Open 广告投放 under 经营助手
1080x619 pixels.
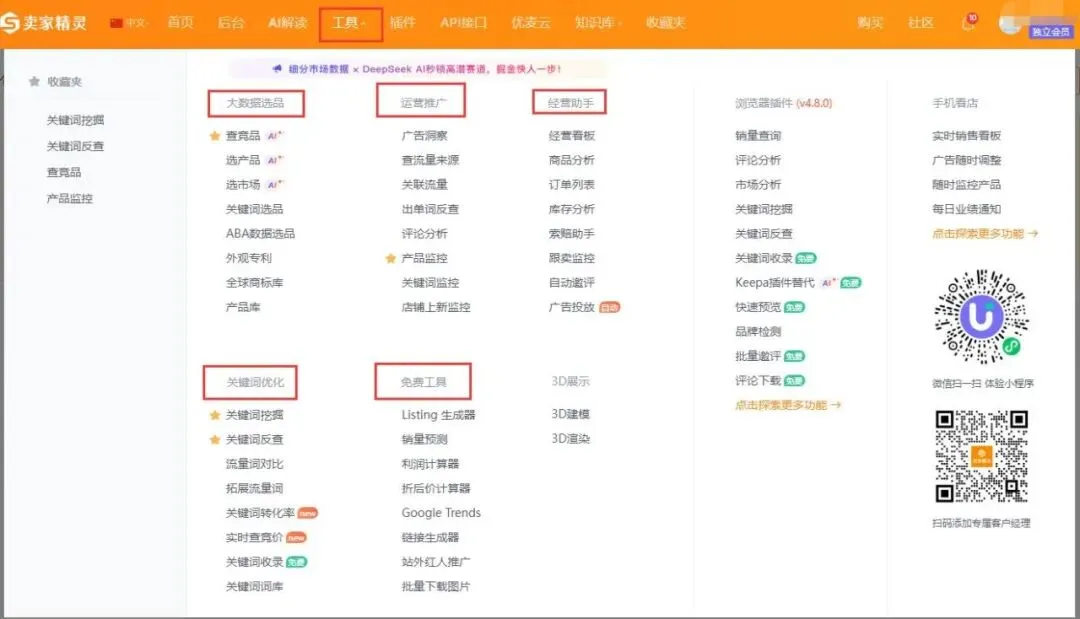click(x=572, y=307)
